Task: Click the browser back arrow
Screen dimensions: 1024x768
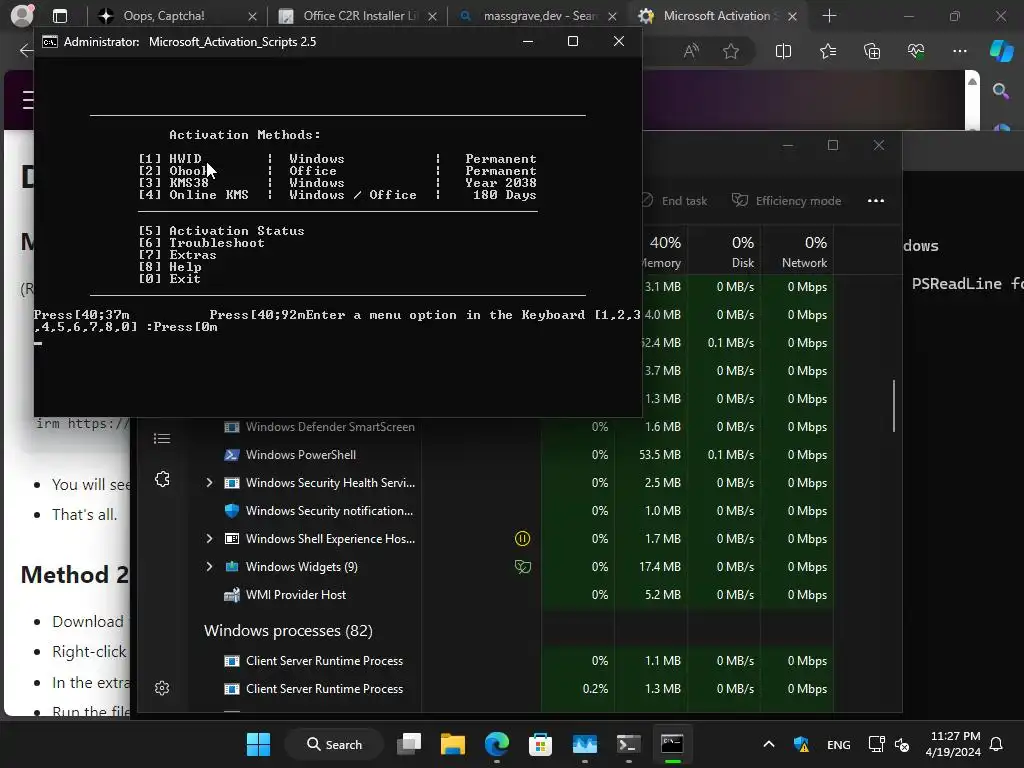Action: [26, 50]
